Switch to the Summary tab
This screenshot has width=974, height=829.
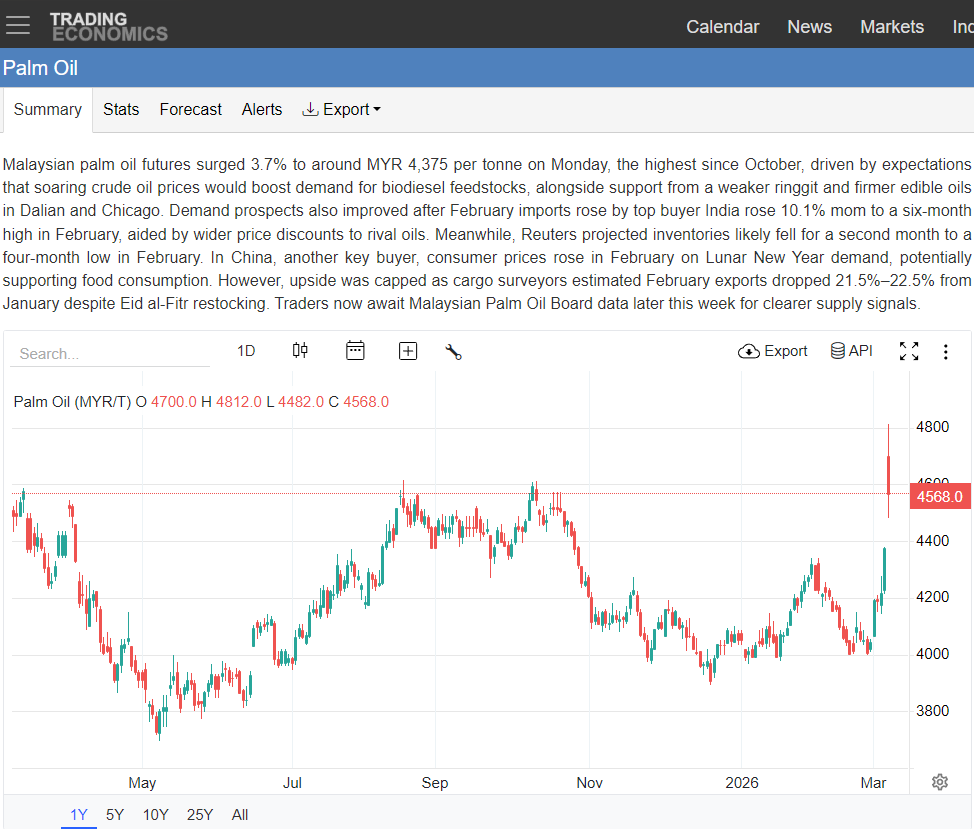click(x=47, y=109)
